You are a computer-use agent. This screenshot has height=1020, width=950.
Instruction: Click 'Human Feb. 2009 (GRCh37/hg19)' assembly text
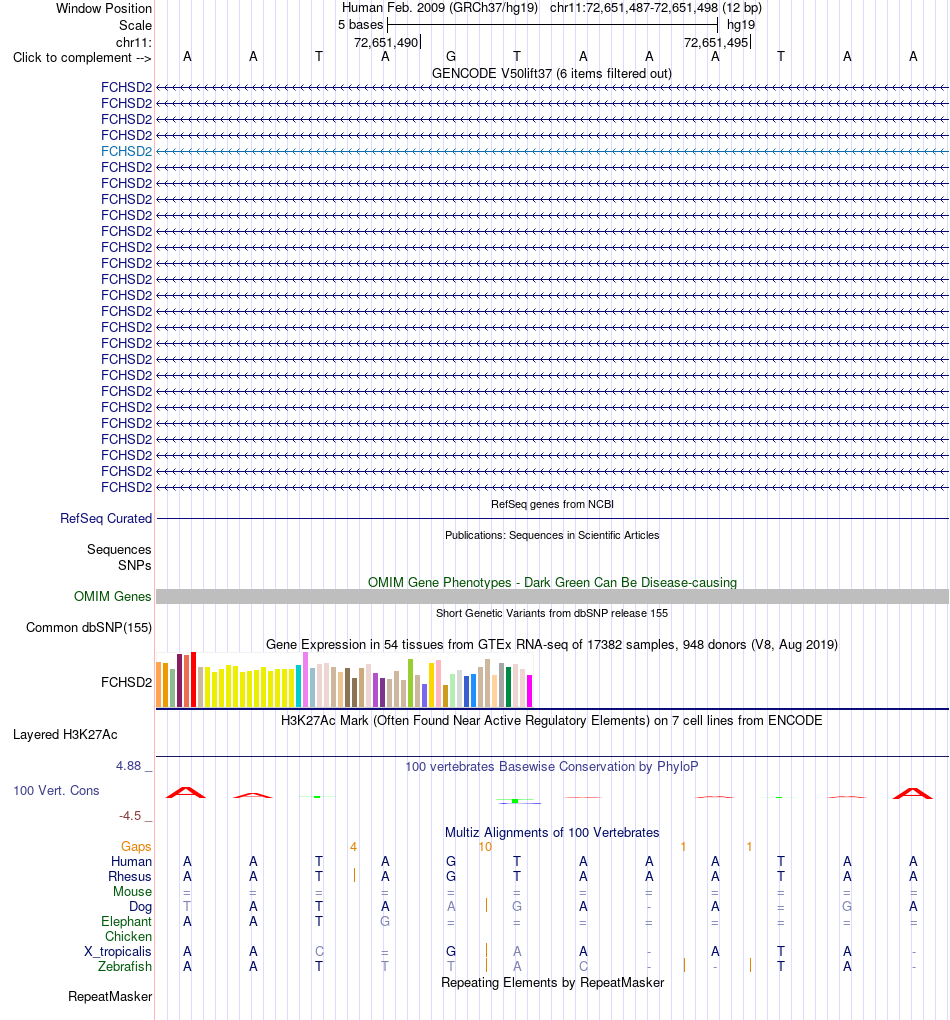[x=440, y=8]
